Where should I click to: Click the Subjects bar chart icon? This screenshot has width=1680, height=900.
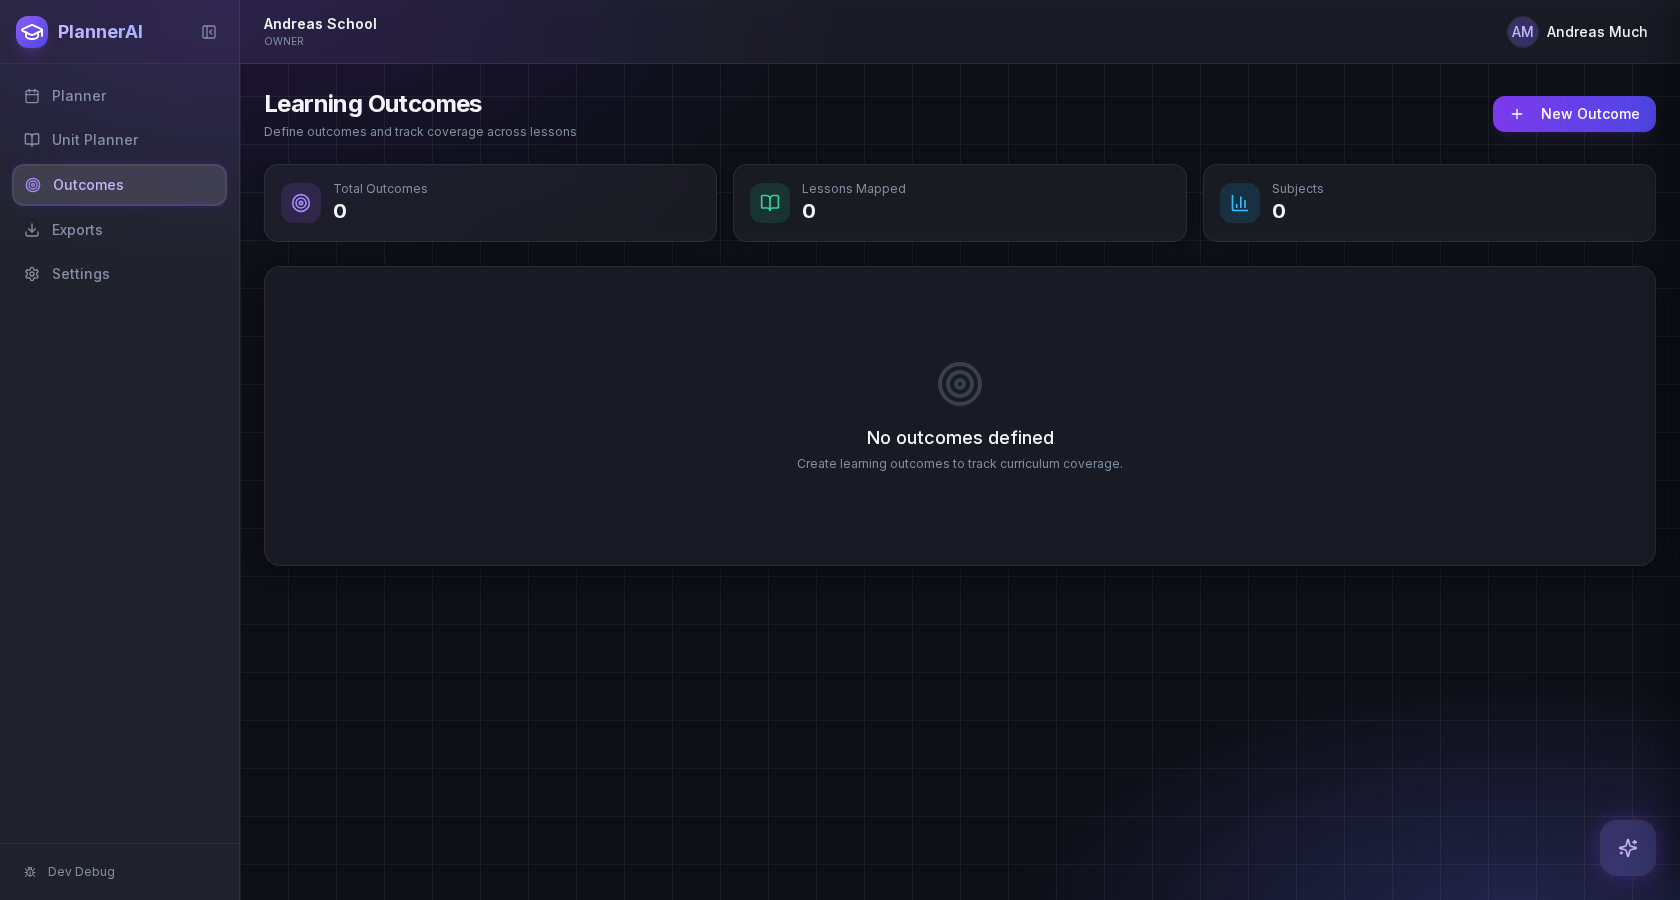[1239, 203]
